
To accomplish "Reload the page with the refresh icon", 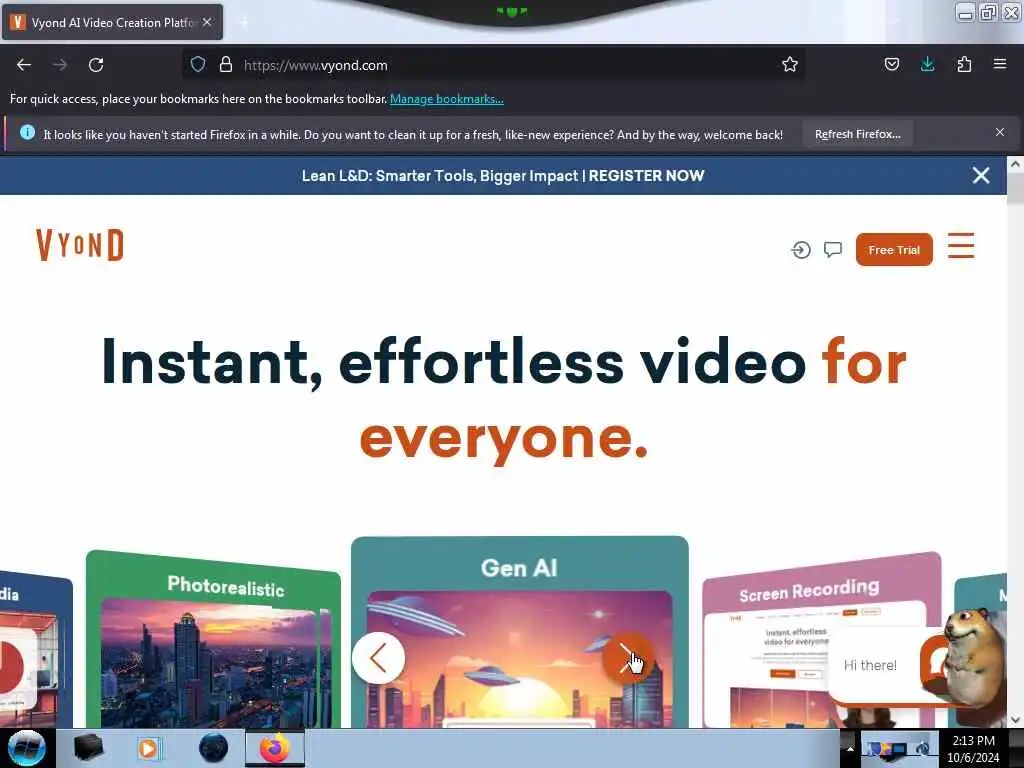I will 96,65.
